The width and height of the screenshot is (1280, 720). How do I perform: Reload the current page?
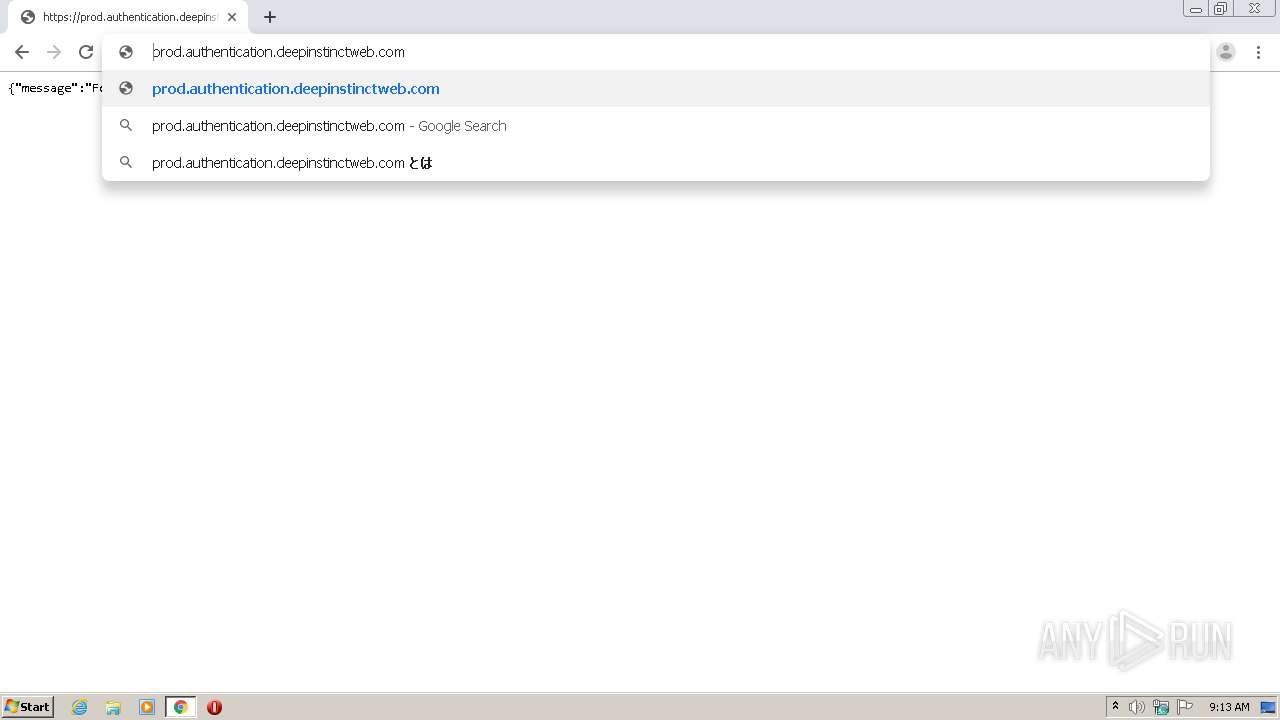86,52
